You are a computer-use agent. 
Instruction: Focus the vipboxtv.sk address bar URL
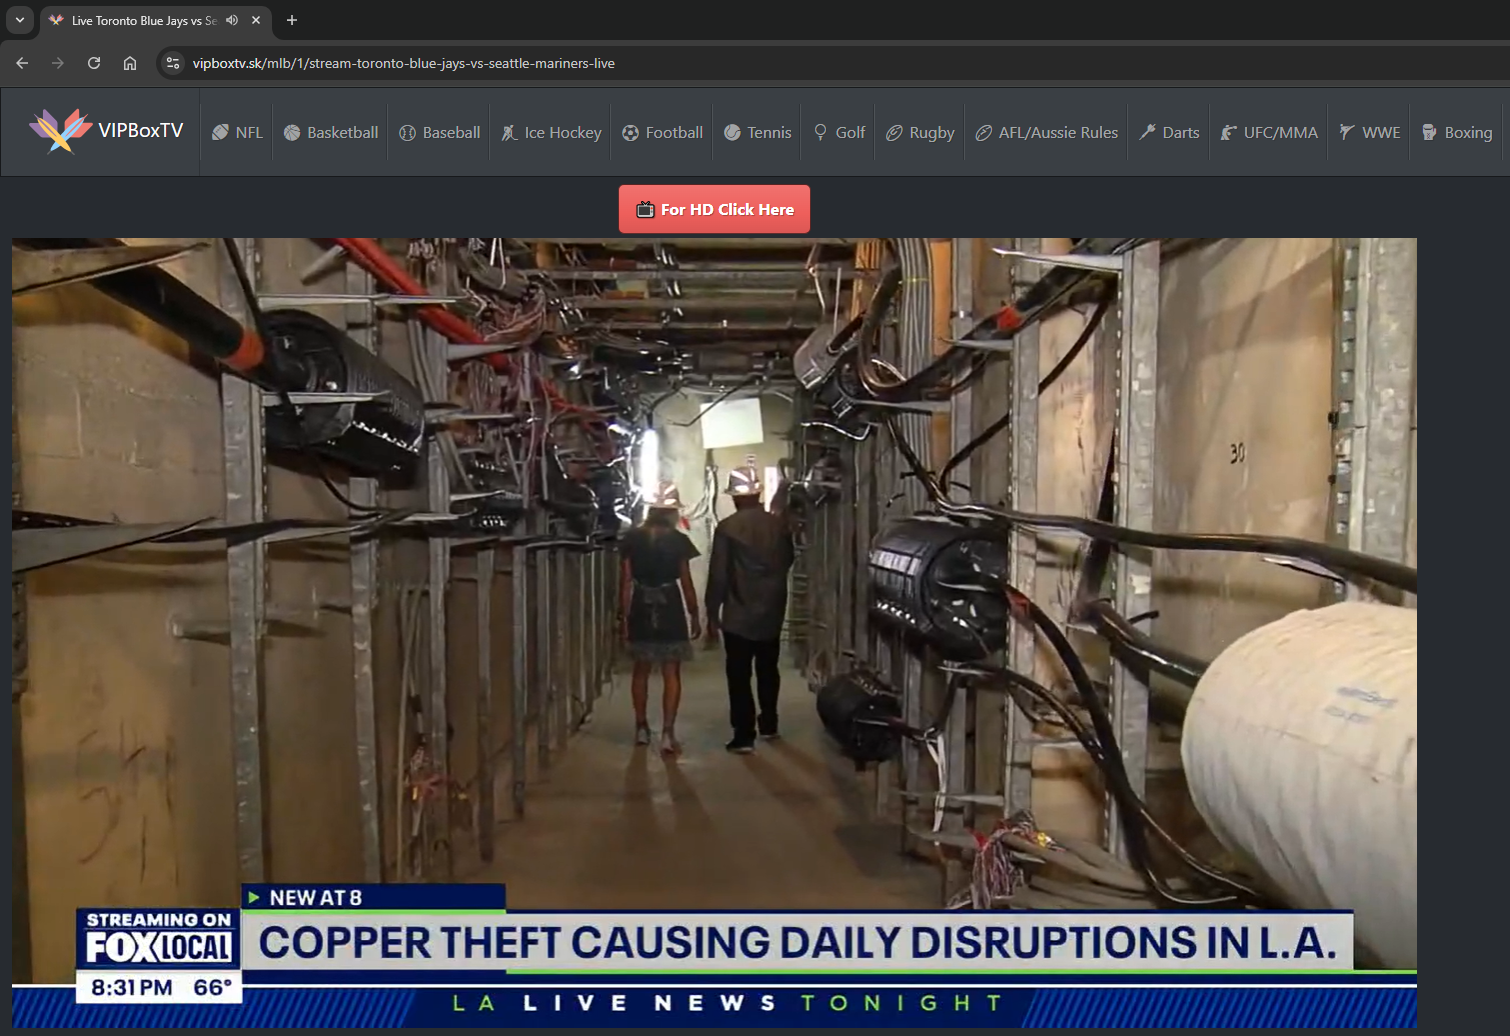click(403, 63)
